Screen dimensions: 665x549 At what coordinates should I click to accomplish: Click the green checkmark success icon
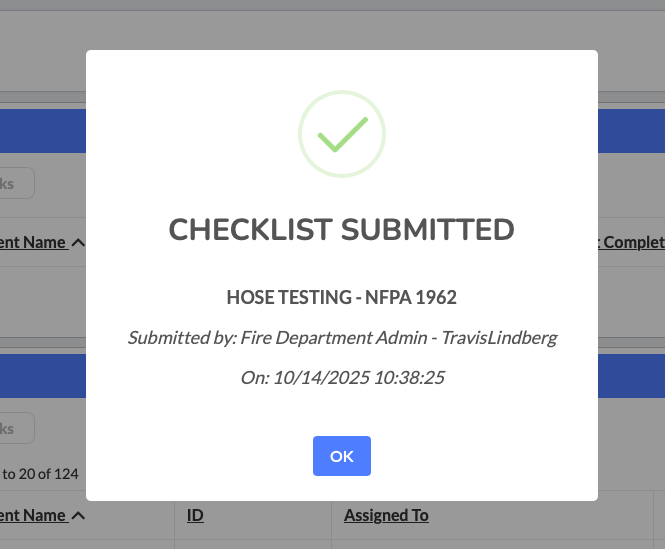coord(342,134)
